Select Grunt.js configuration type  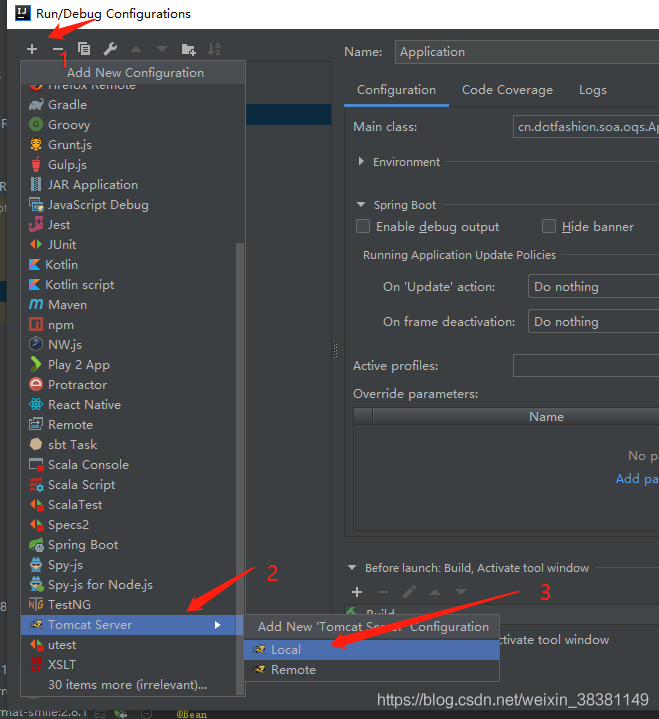click(x=133, y=145)
